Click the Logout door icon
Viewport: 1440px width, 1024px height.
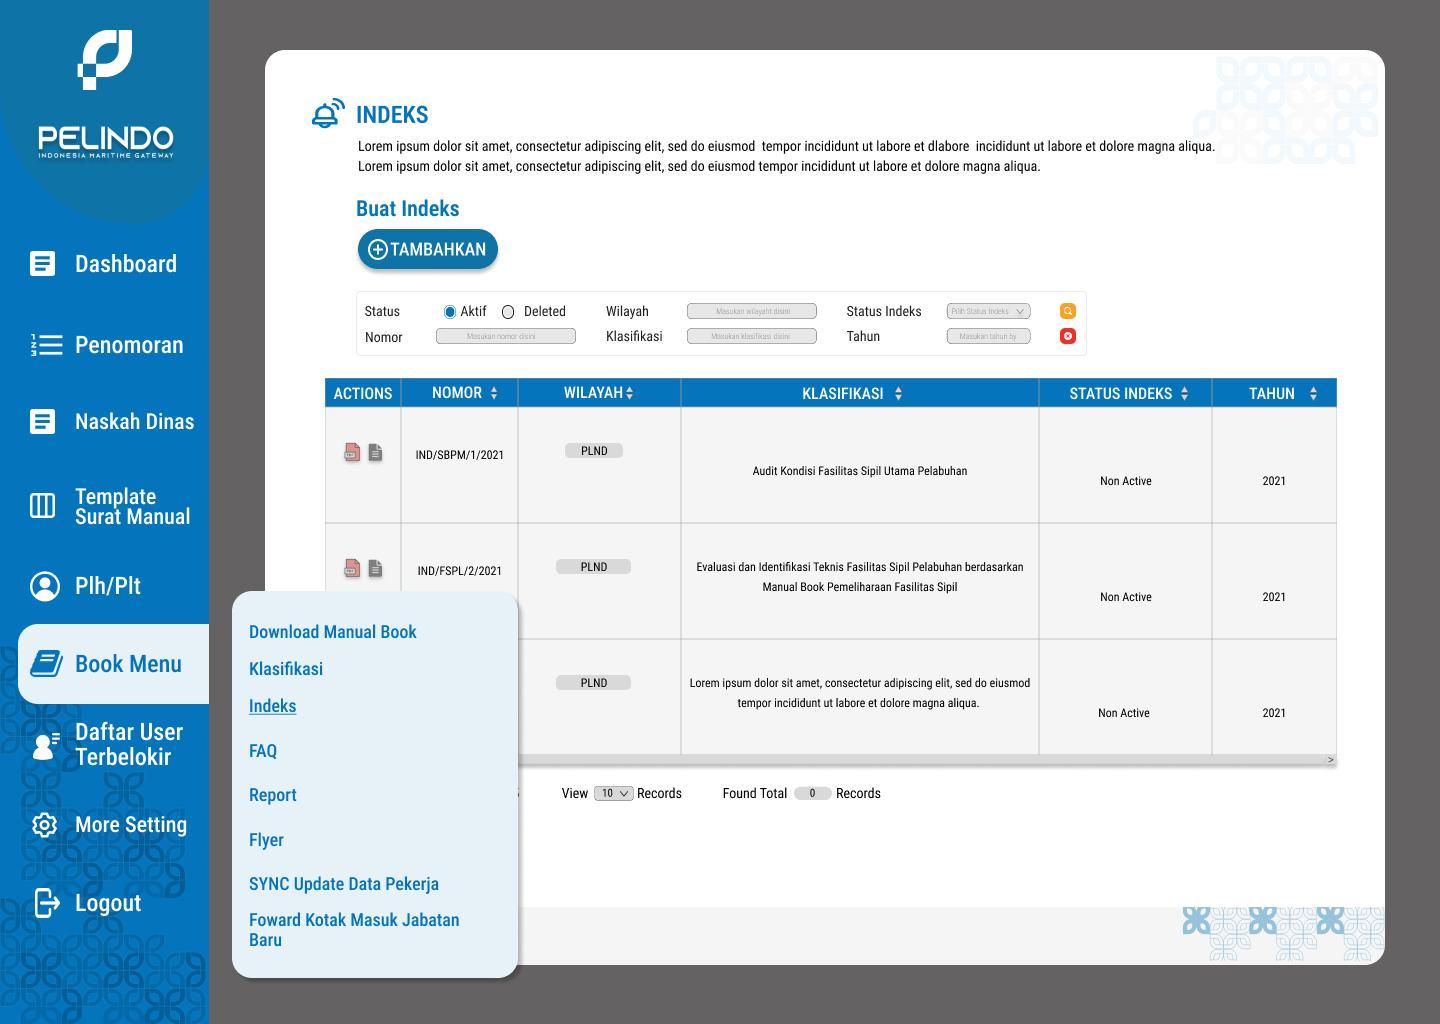point(47,903)
